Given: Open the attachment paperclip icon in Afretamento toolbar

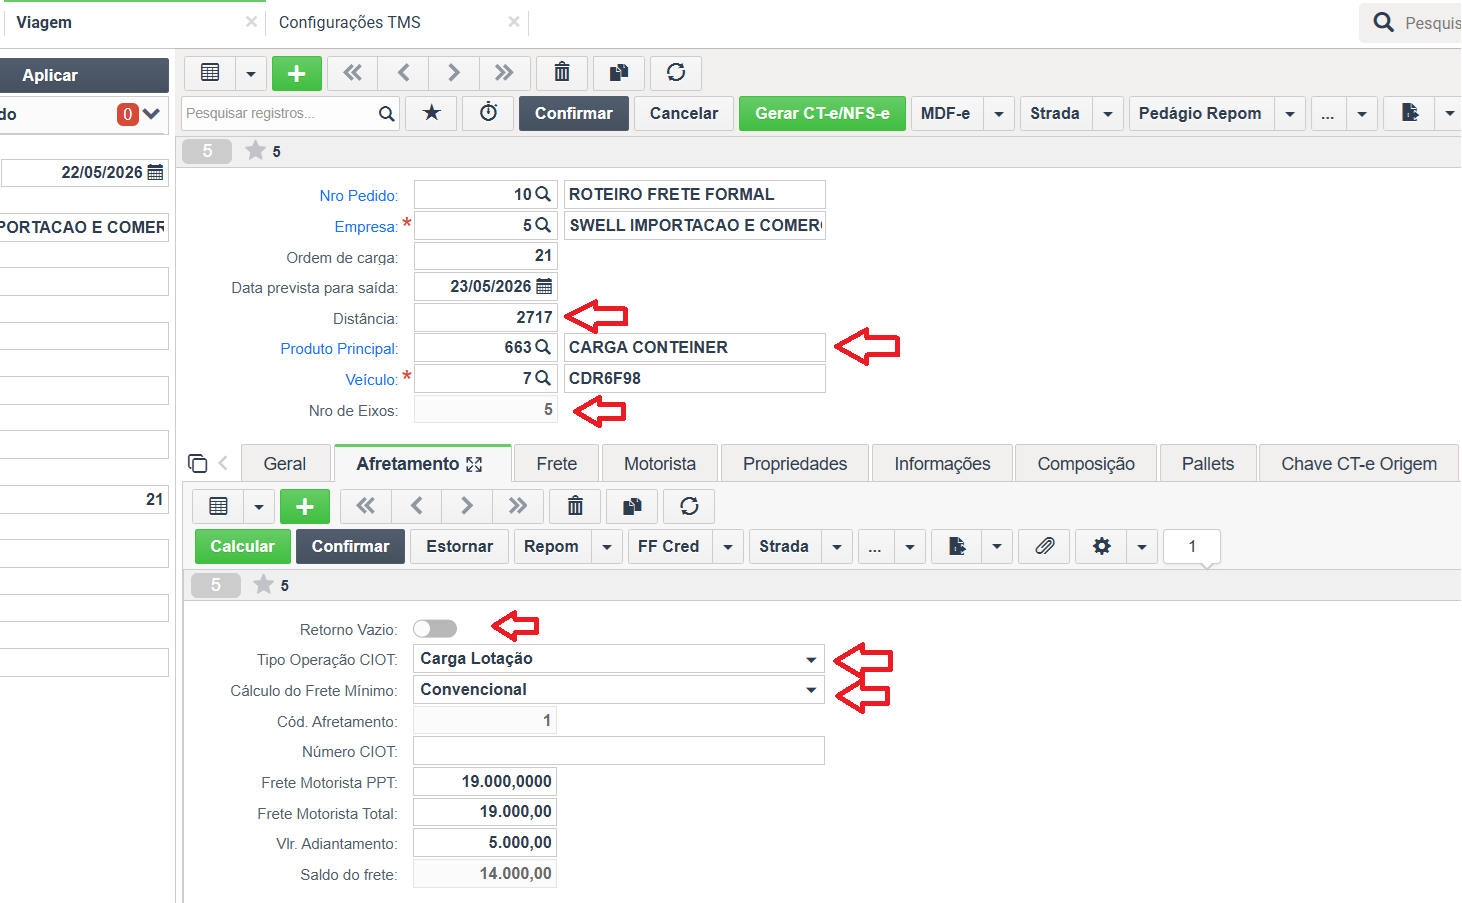Looking at the screenshot, I should pos(1044,546).
